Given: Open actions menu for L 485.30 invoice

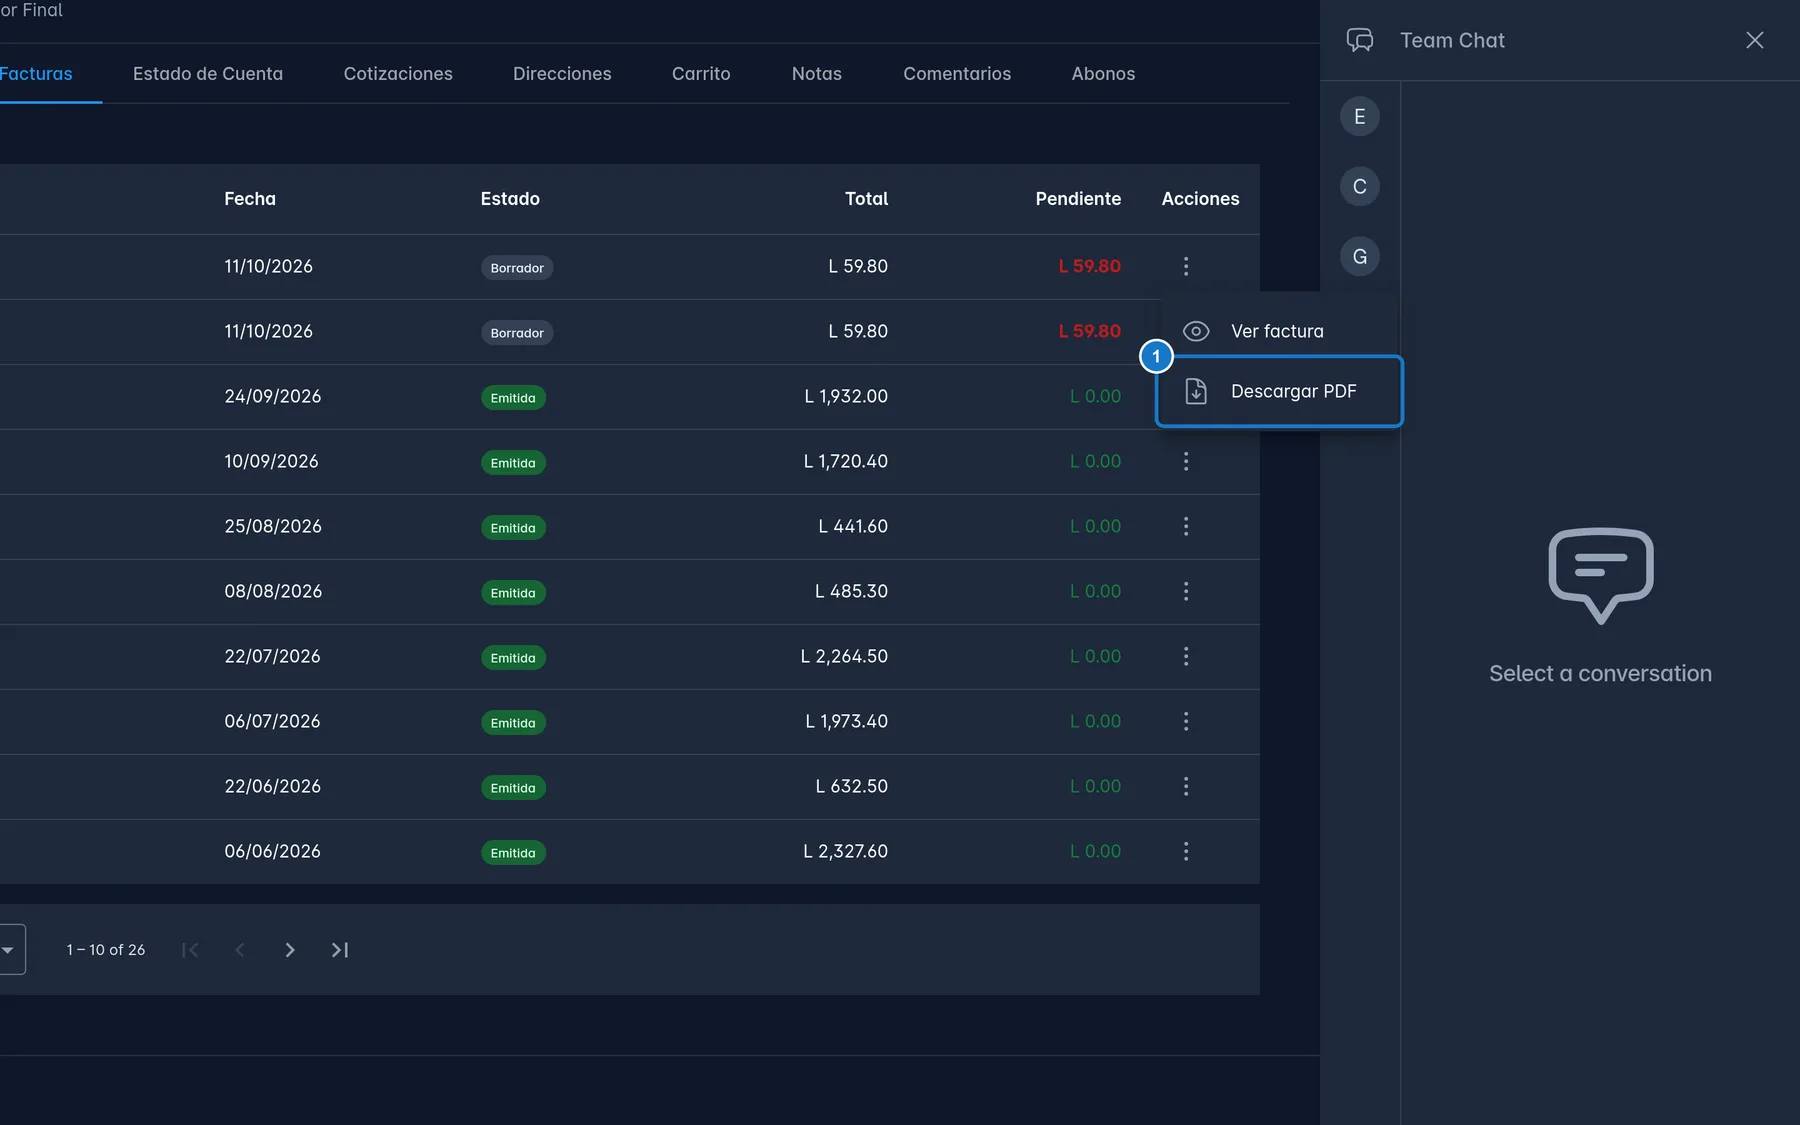Looking at the screenshot, I should point(1186,591).
